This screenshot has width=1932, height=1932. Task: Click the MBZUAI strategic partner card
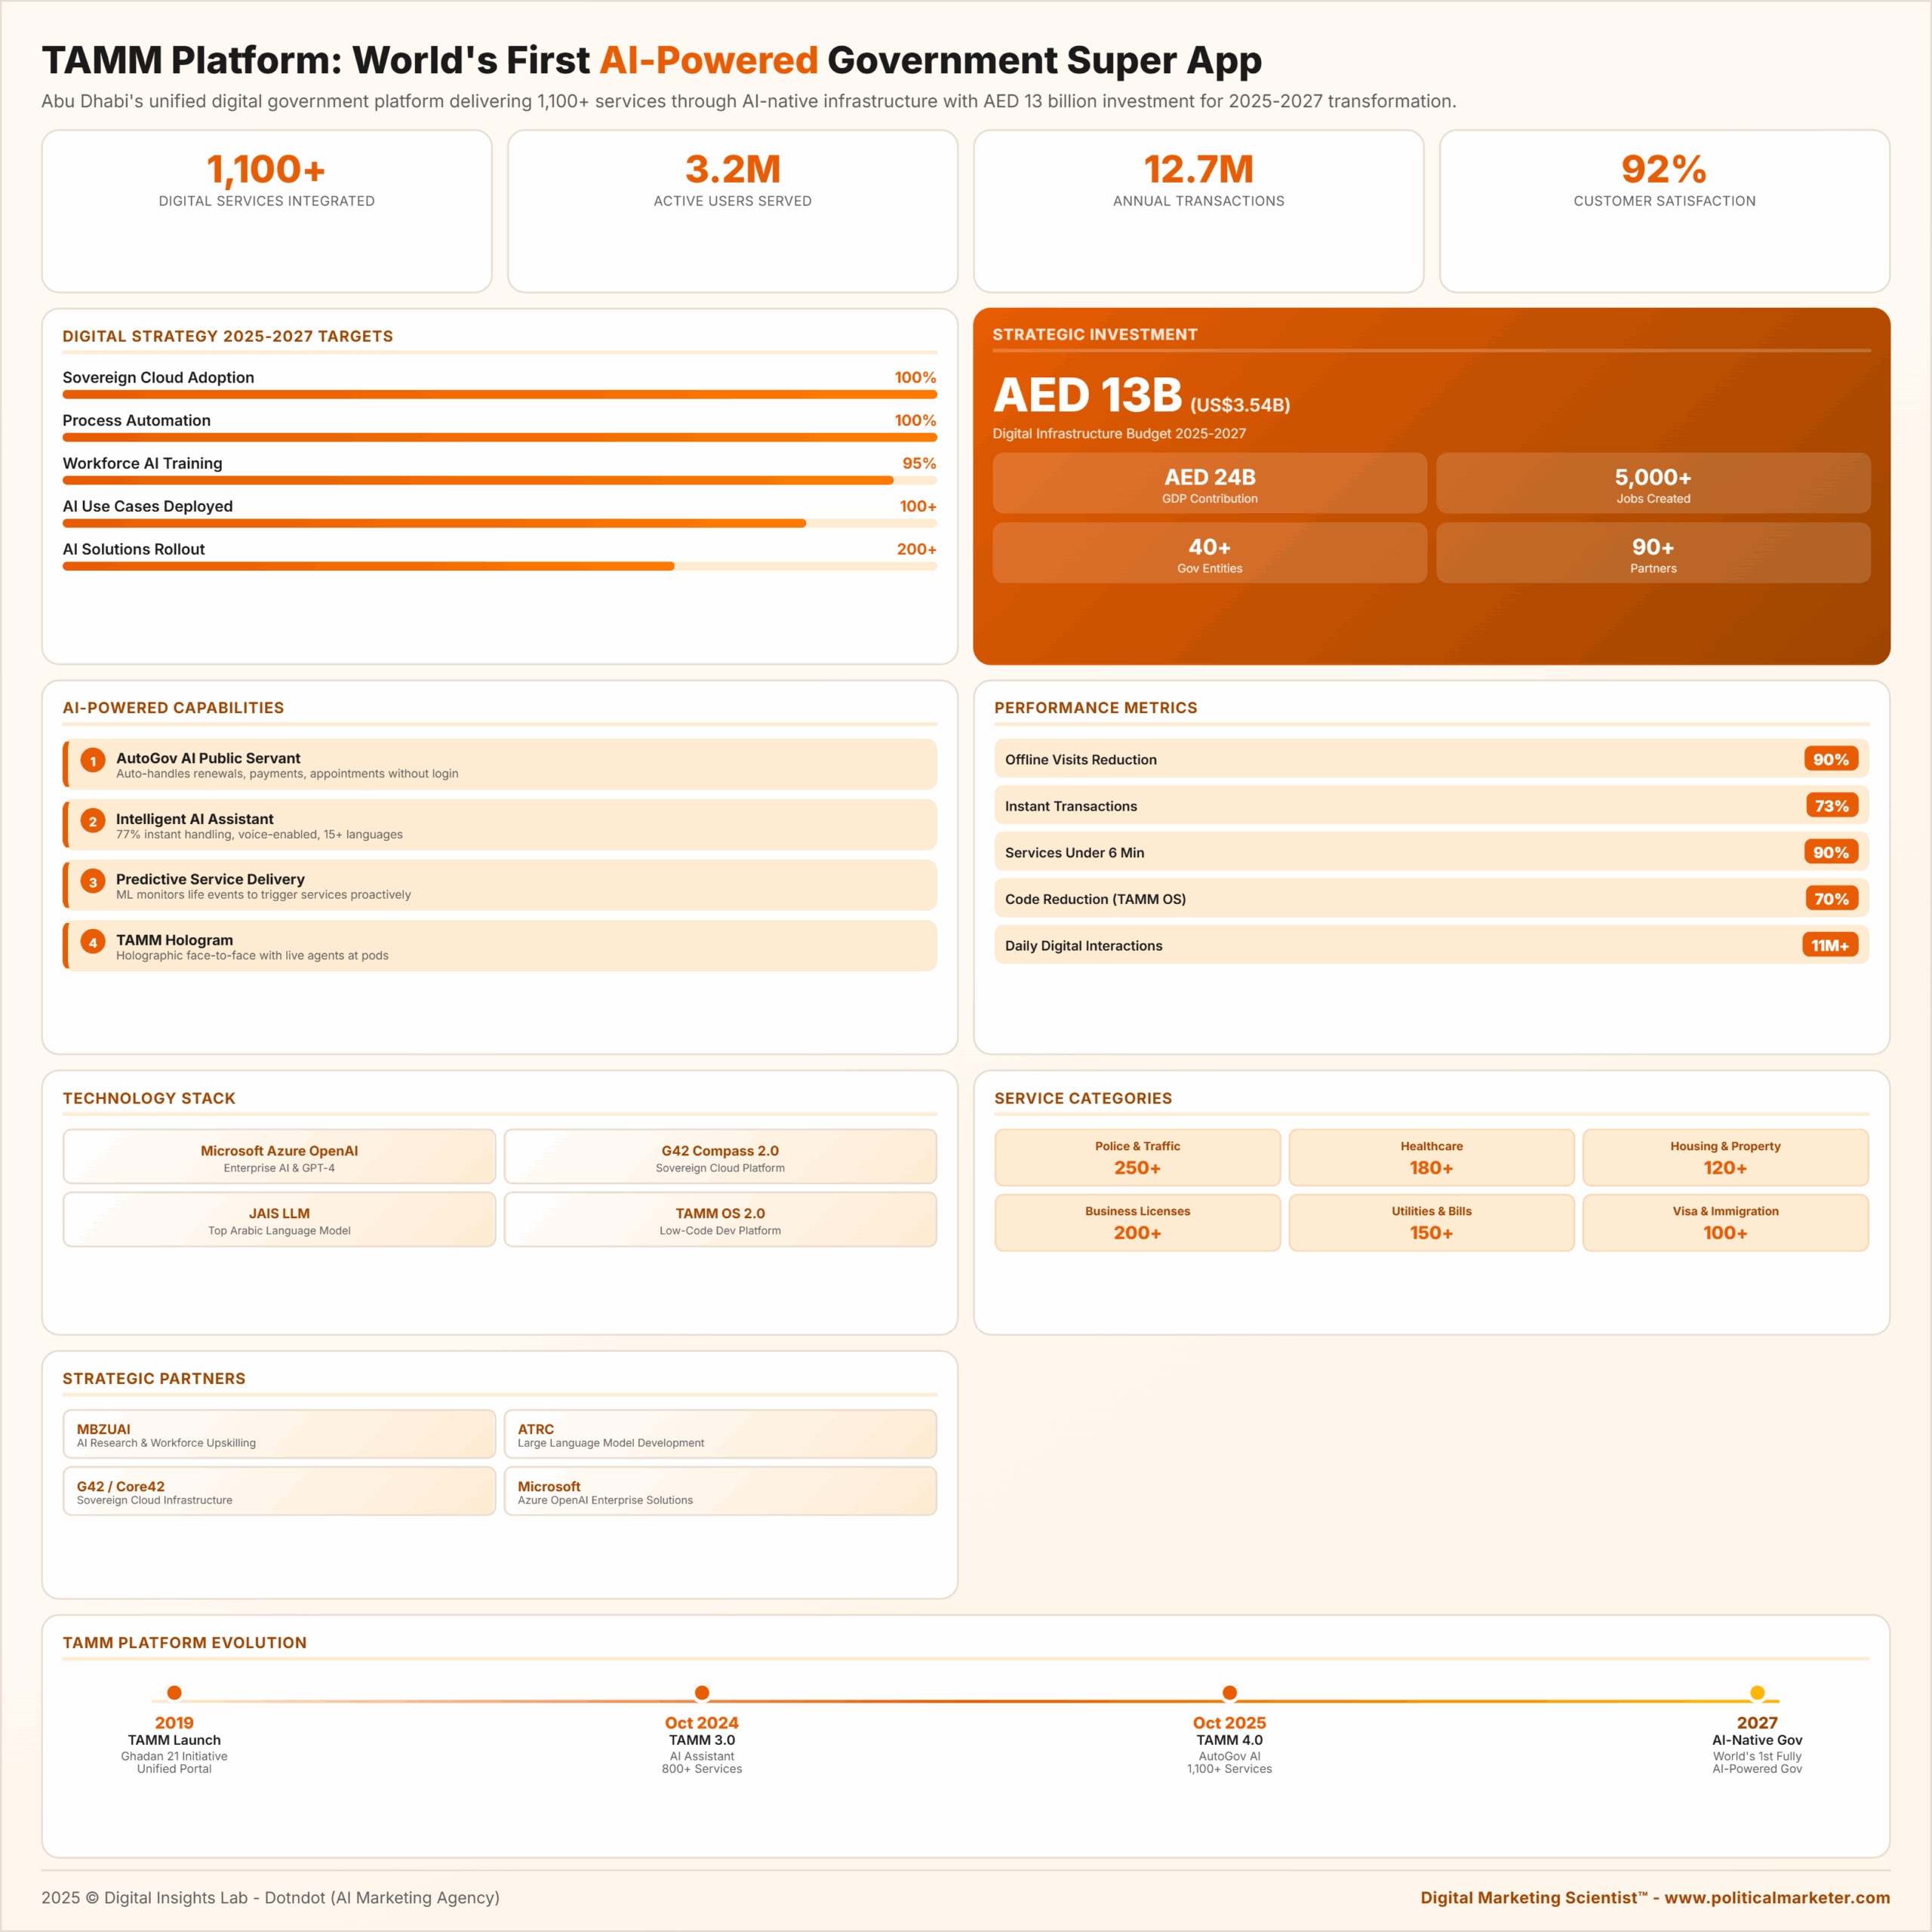tap(279, 1434)
